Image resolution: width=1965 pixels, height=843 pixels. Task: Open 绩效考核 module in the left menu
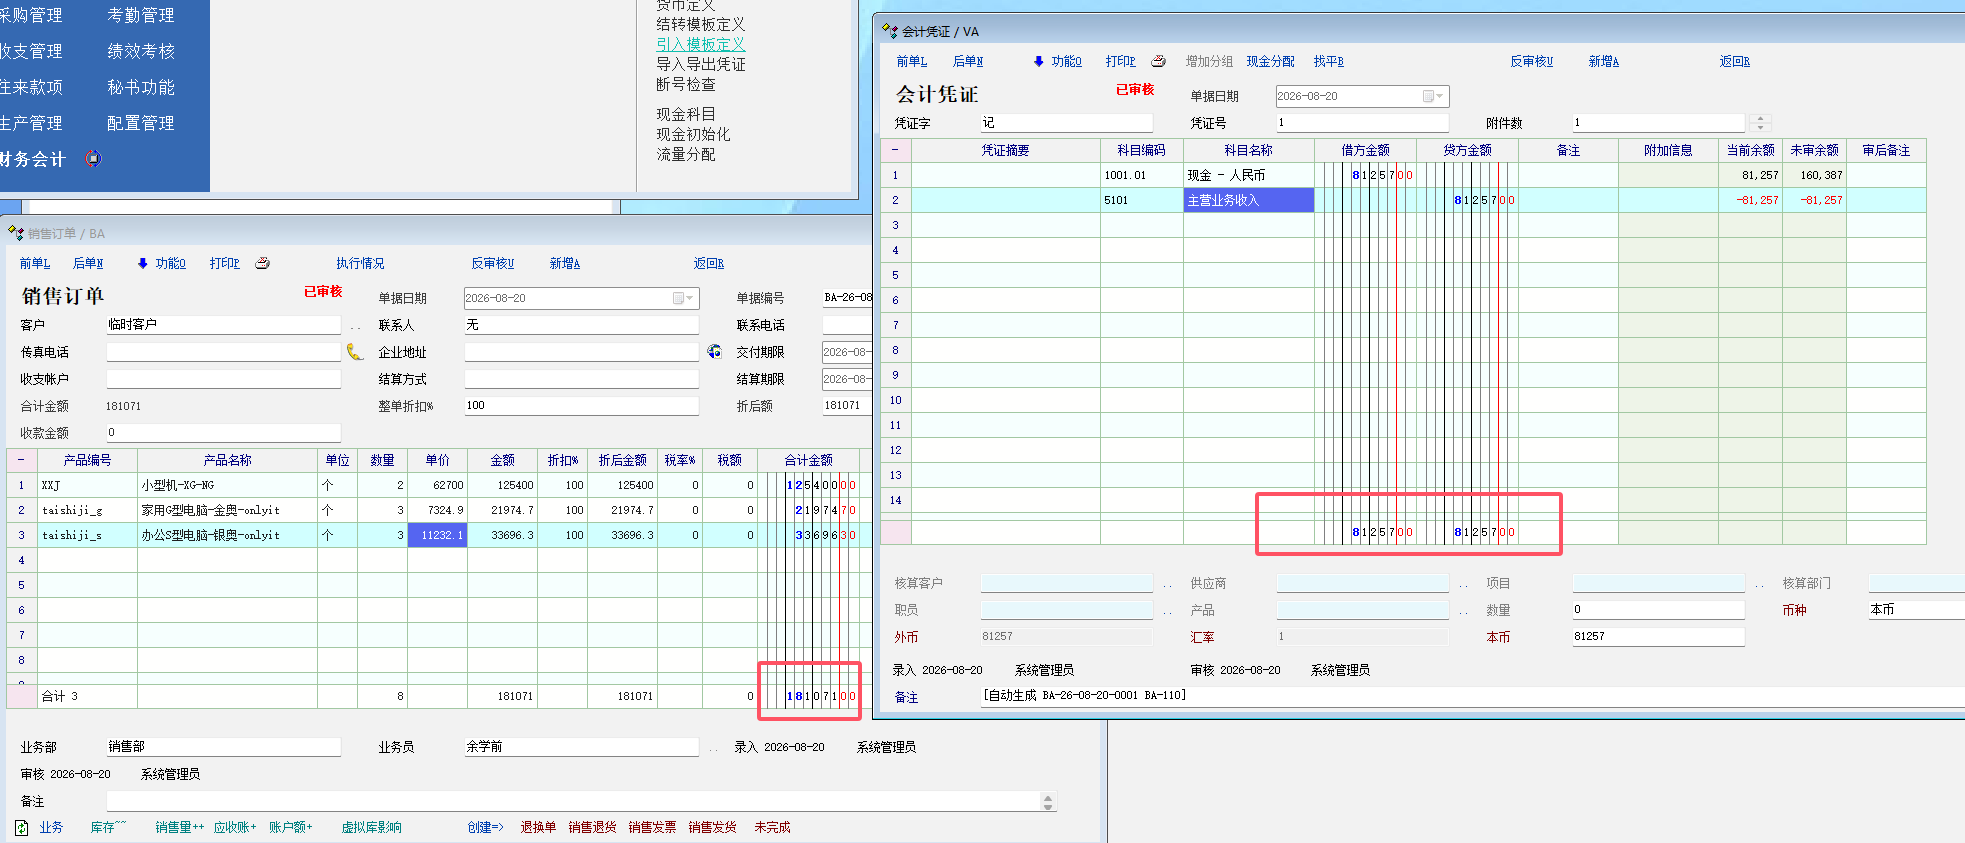pyautogui.click(x=140, y=51)
